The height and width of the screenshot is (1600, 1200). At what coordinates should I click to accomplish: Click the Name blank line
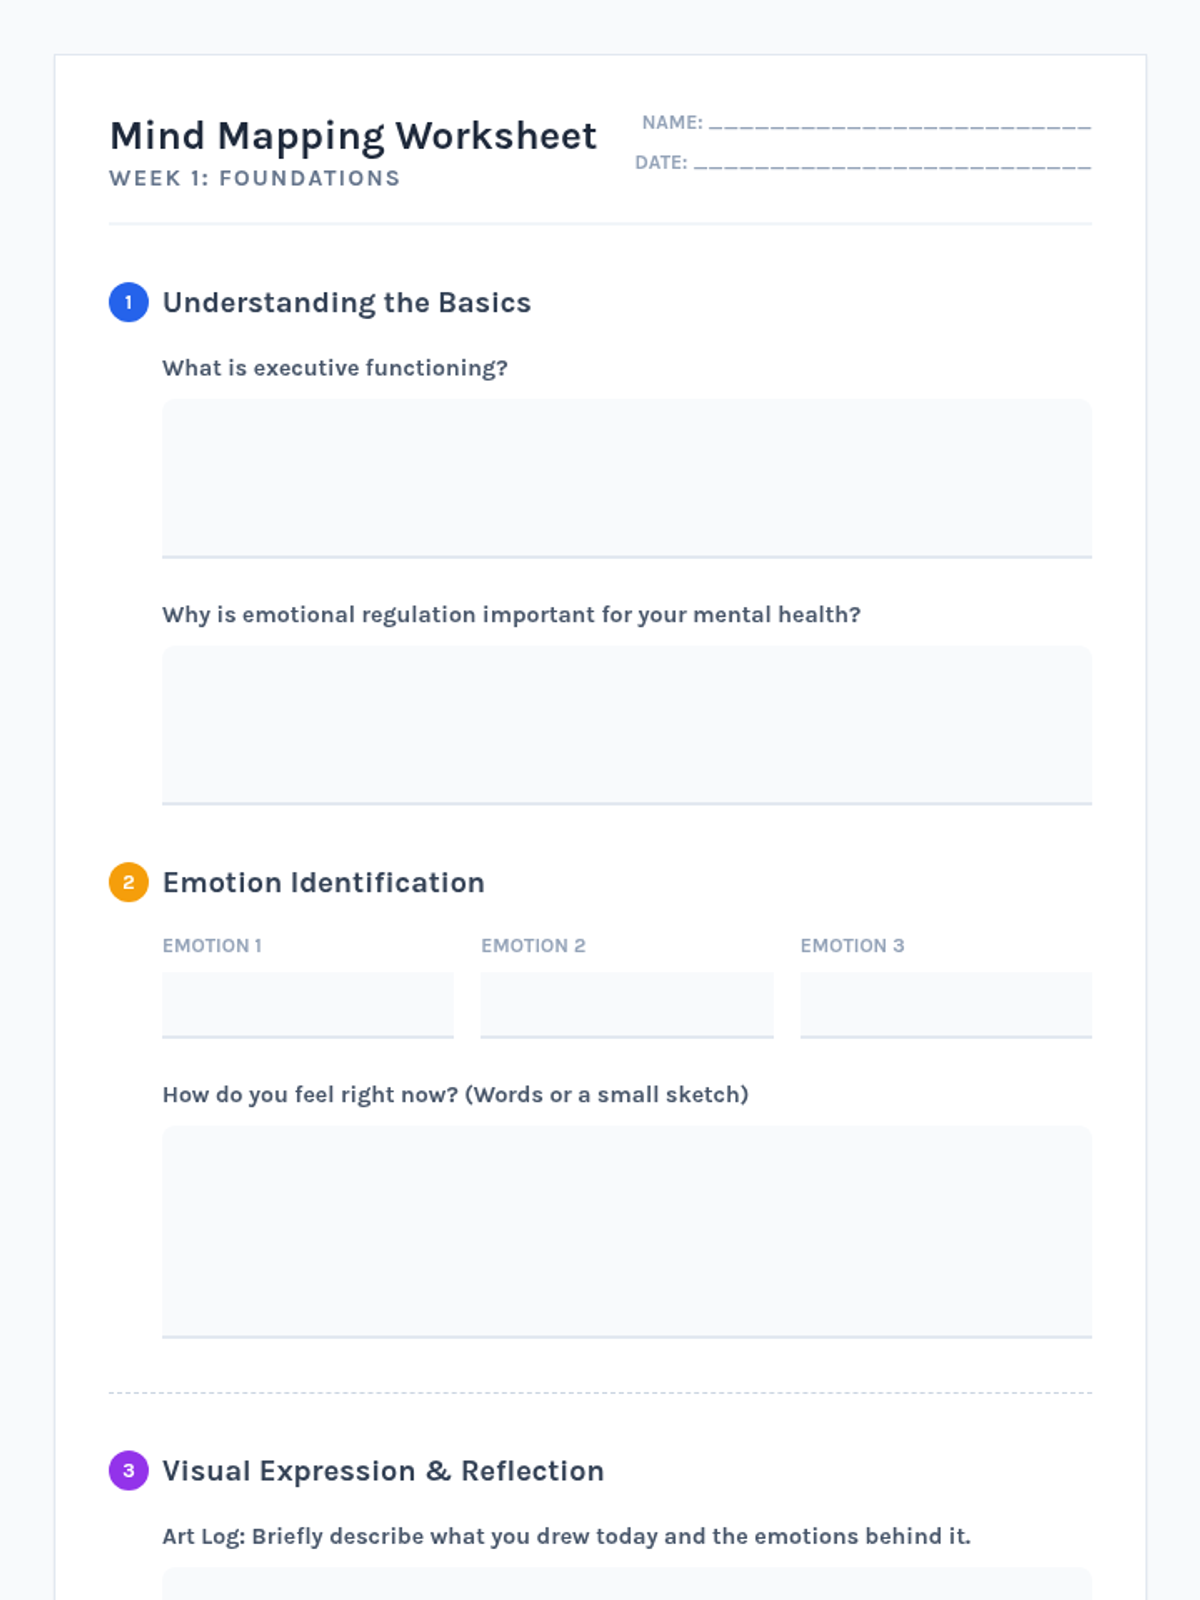[x=899, y=124]
